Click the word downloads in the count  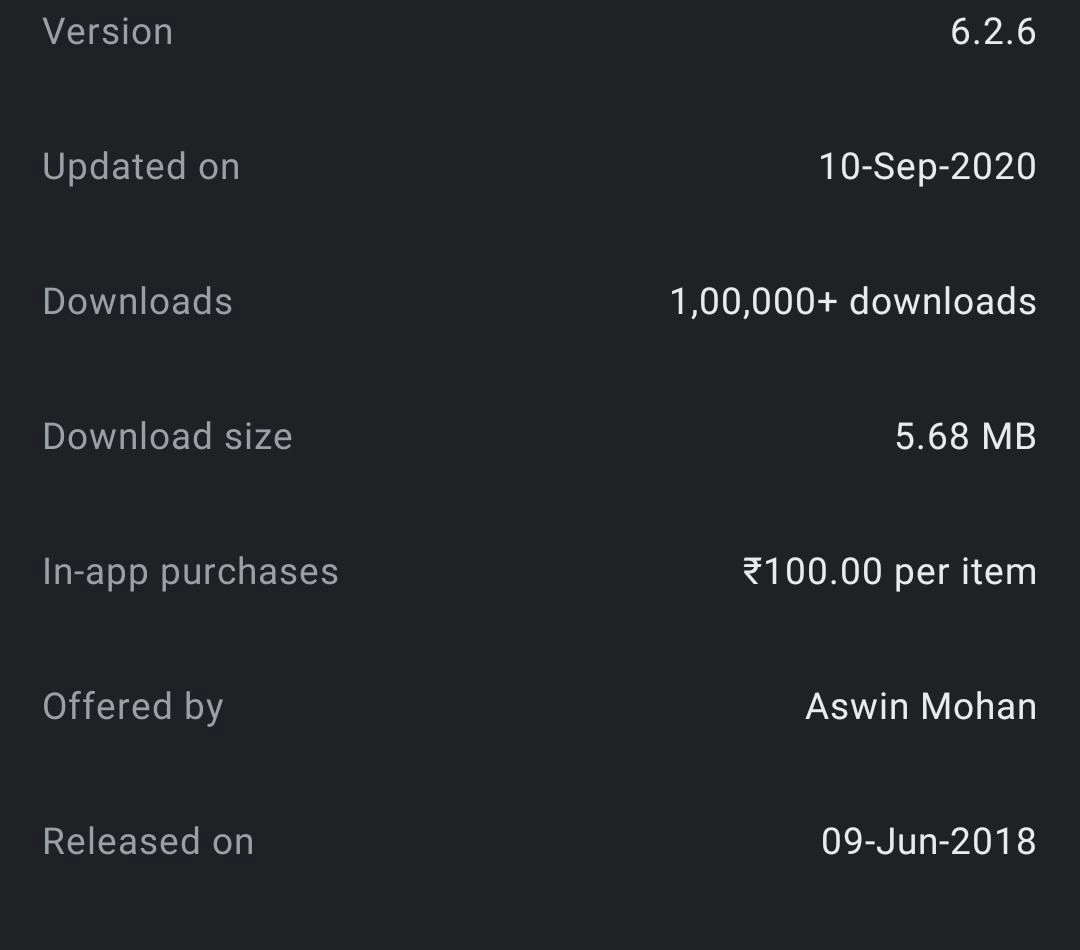[942, 302]
